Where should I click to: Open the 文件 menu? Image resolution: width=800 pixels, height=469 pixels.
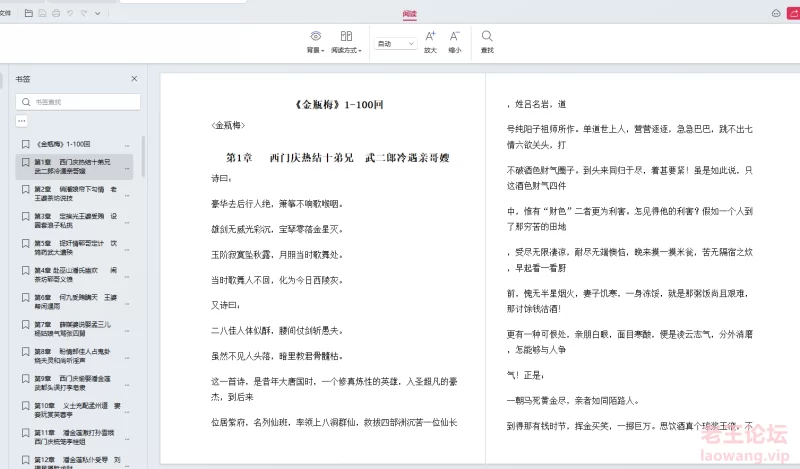click(x=5, y=13)
